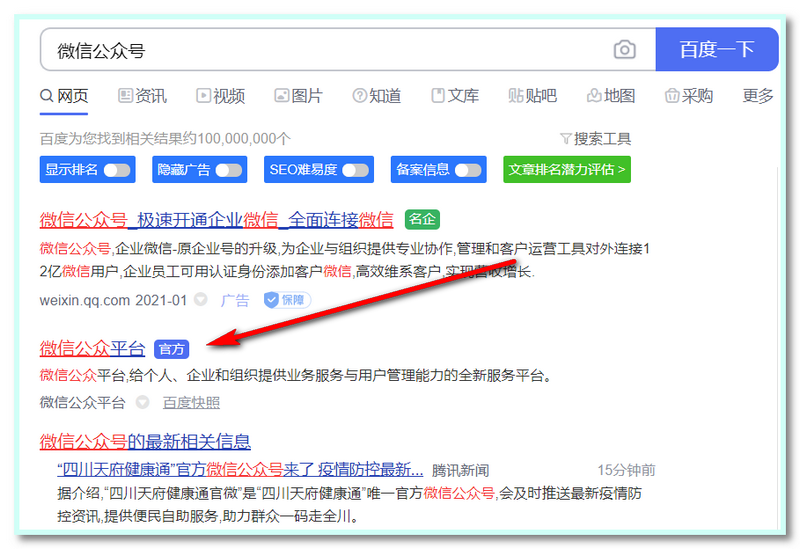The image size is (800, 549).
Task: Open the 更多 tab menu
Action: pyautogui.click(x=758, y=96)
